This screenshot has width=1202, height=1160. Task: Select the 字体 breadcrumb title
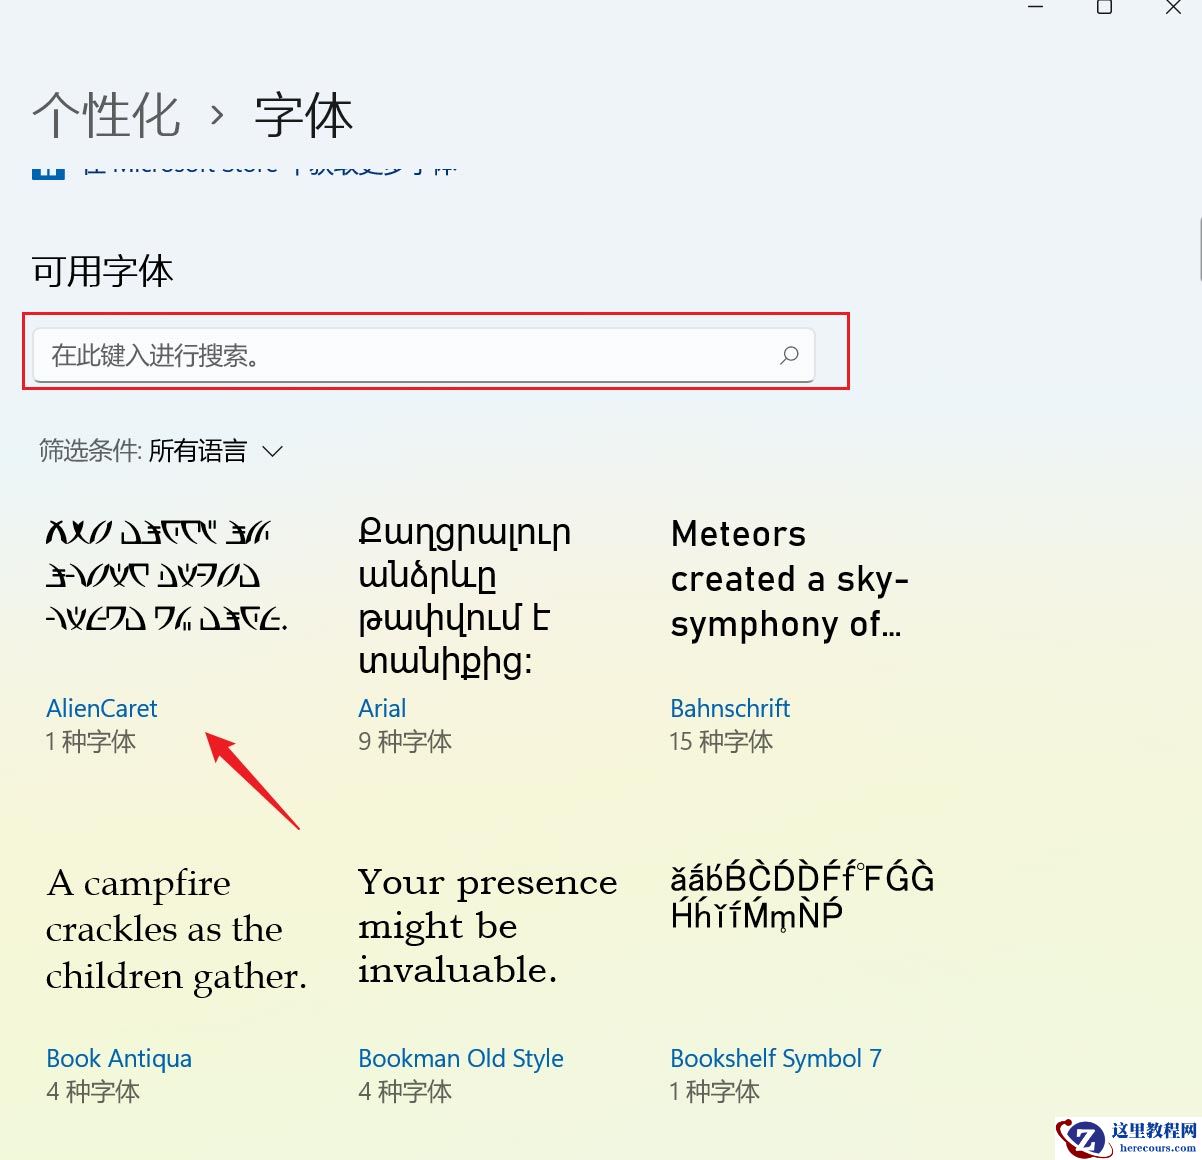click(x=303, y=114)
